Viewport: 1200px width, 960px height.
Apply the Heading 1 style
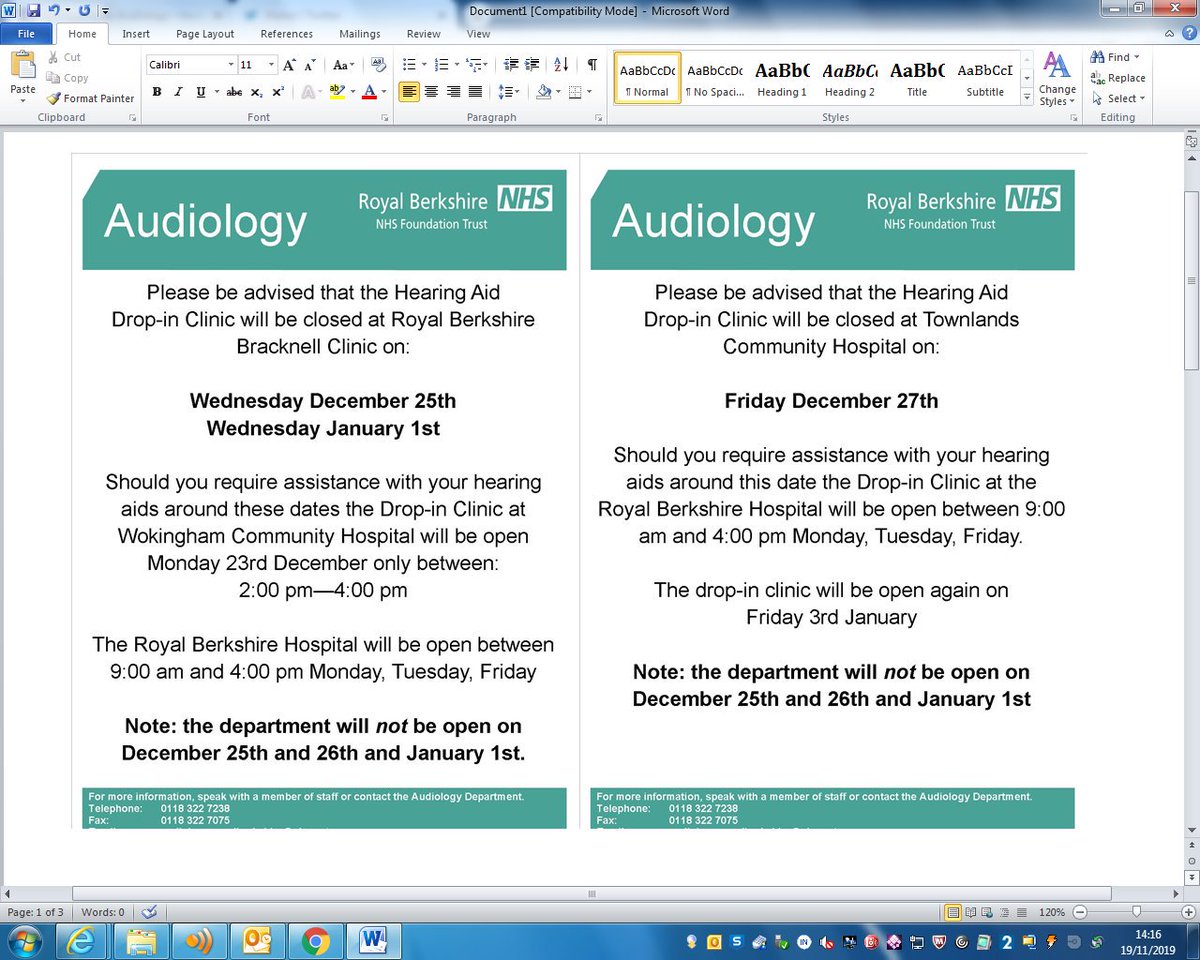tap(782, 79)
